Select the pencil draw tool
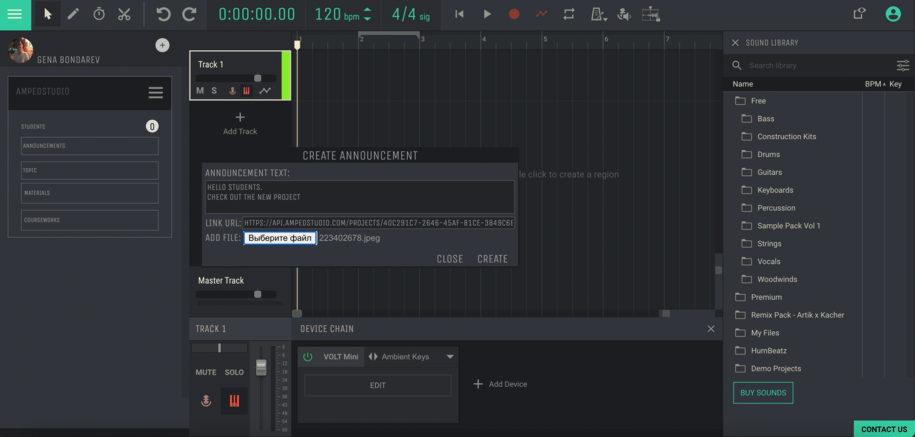 (x=73, y=15)
